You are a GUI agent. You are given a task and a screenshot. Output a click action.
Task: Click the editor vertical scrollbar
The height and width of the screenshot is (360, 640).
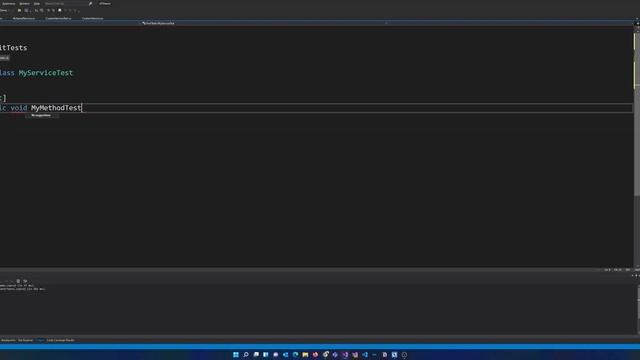coord(636,147)
